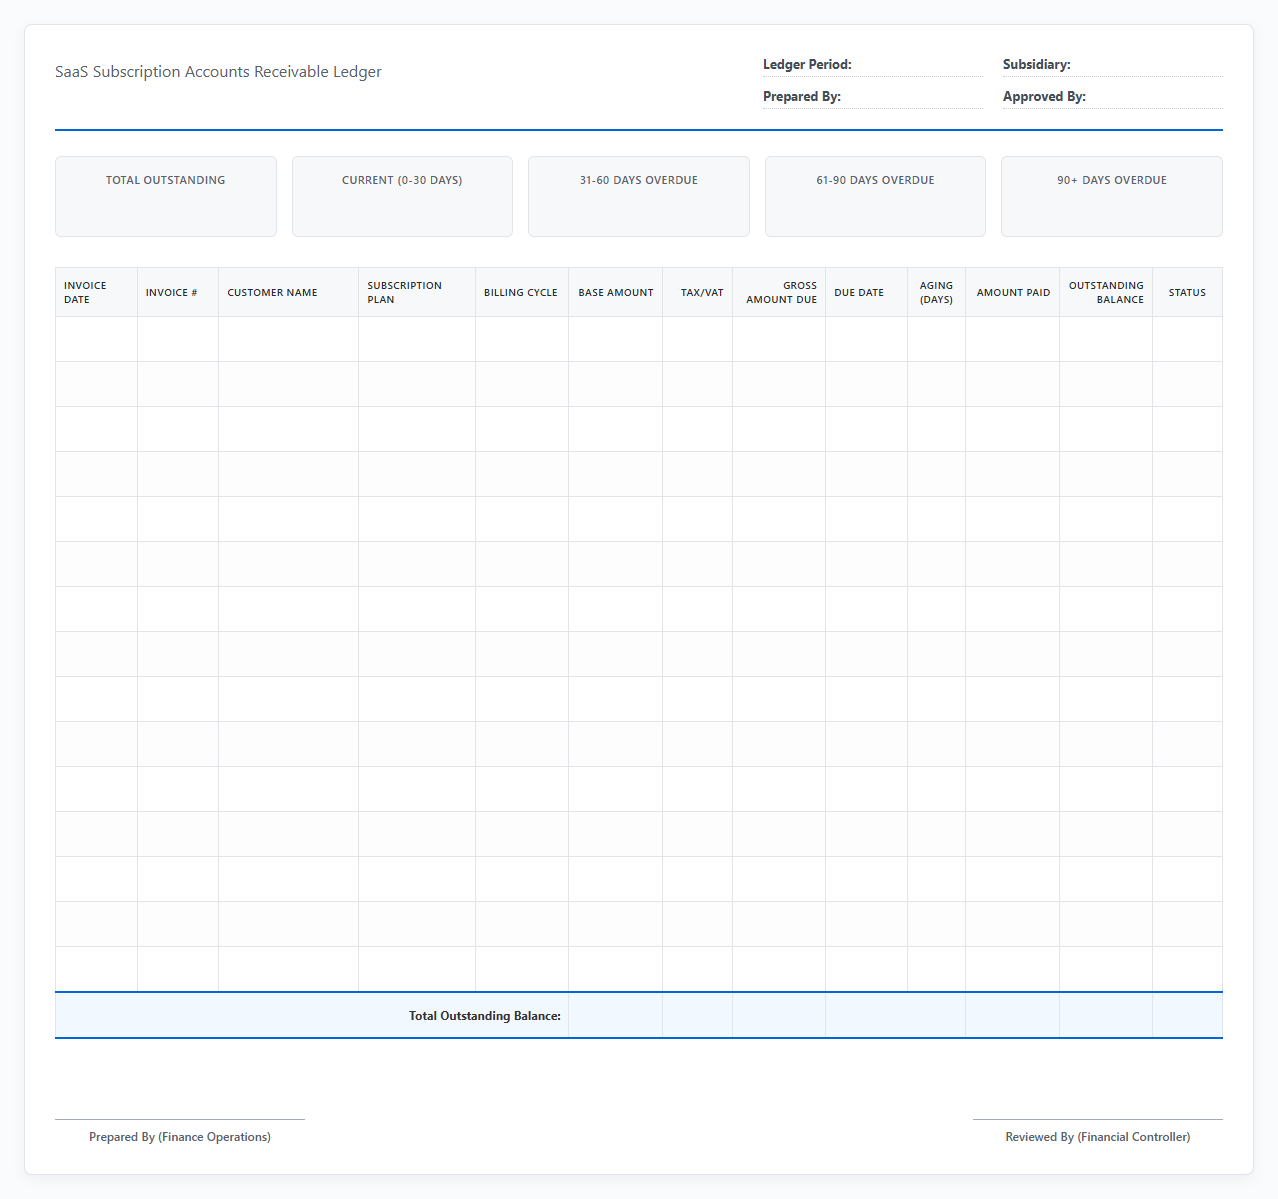Click the Total Outstanding Balance label
Image resolution: width=1278 pixels, height=1199 pixels.
coord(485,1016)
